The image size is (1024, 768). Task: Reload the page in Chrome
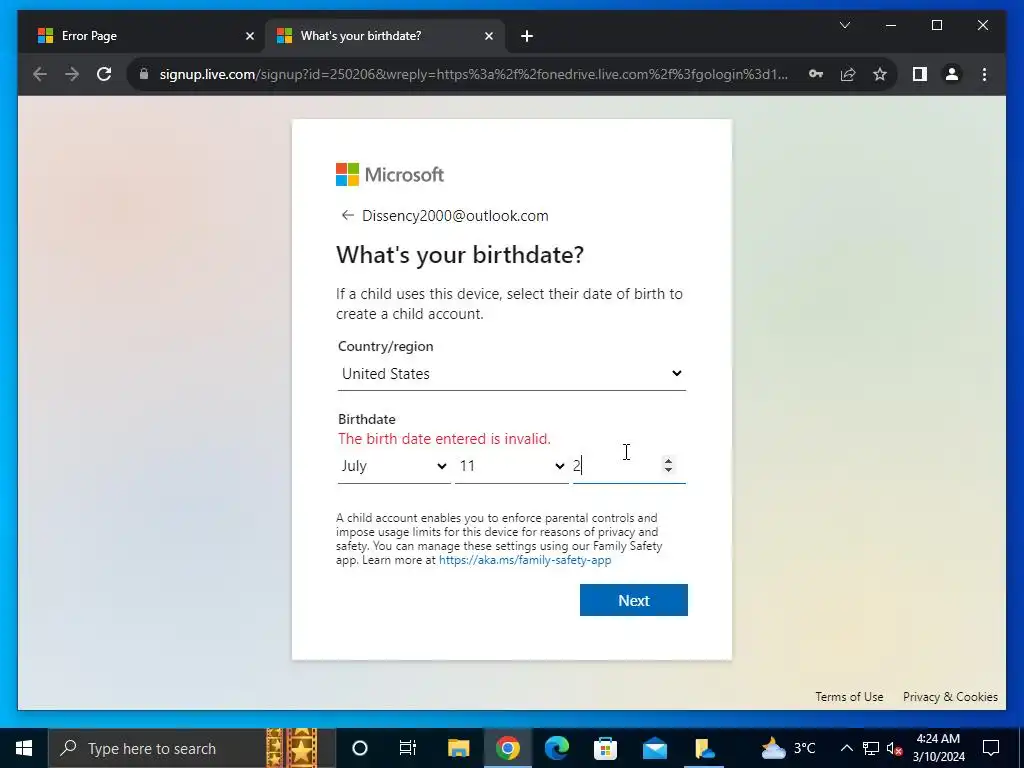(104, 74)
